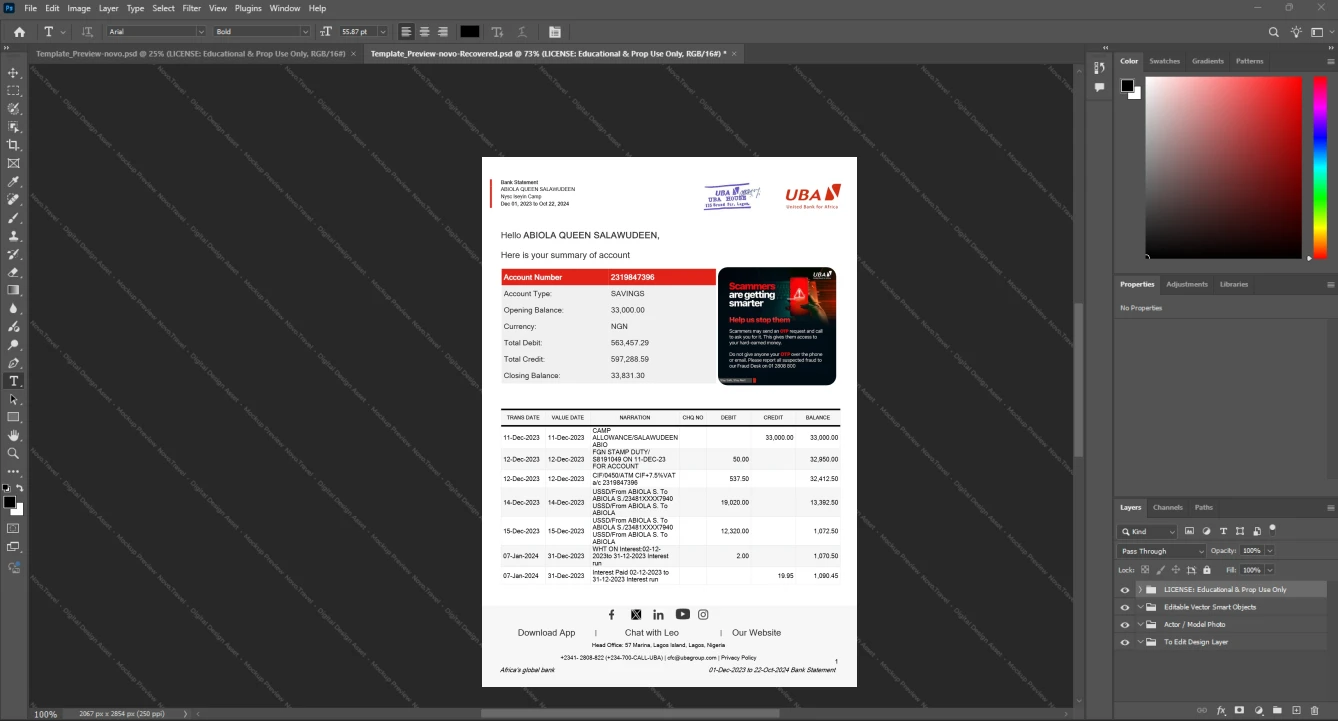This screenshot has width=1338, height=721.
Task: Hide the Editable Vector Smart Objects group
Action: [1125, 607]
